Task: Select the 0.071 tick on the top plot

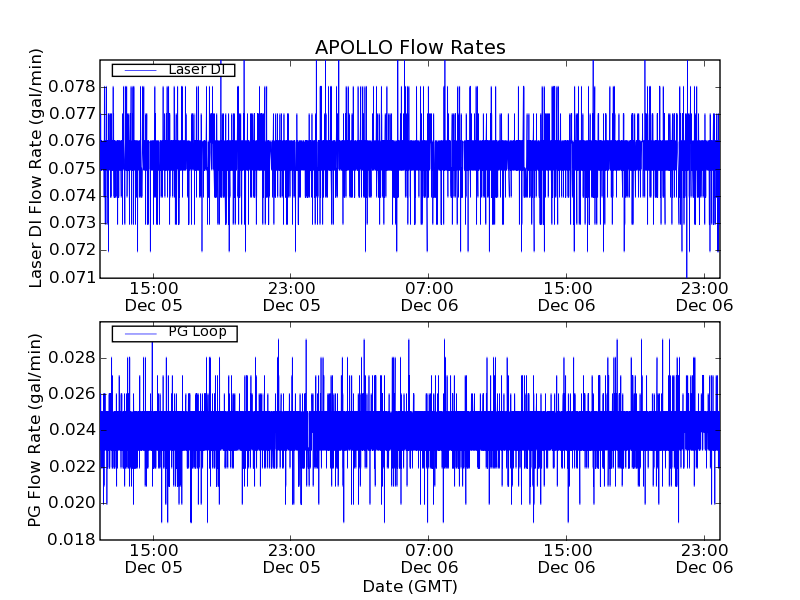Action: pos(73,277)
